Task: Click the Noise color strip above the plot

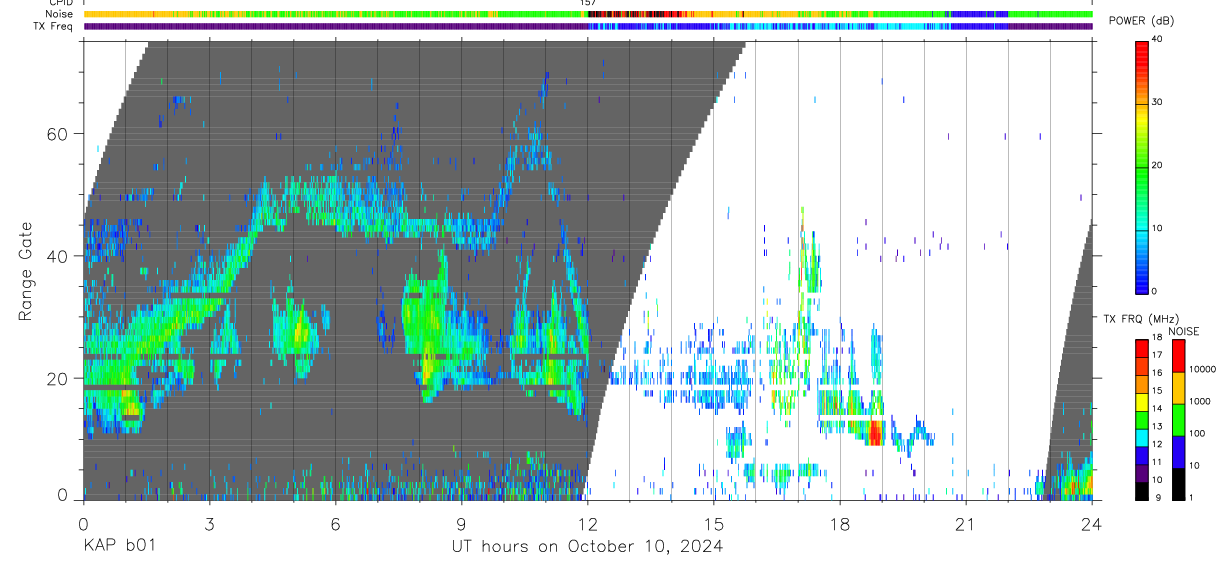Action: click(588, 14)
